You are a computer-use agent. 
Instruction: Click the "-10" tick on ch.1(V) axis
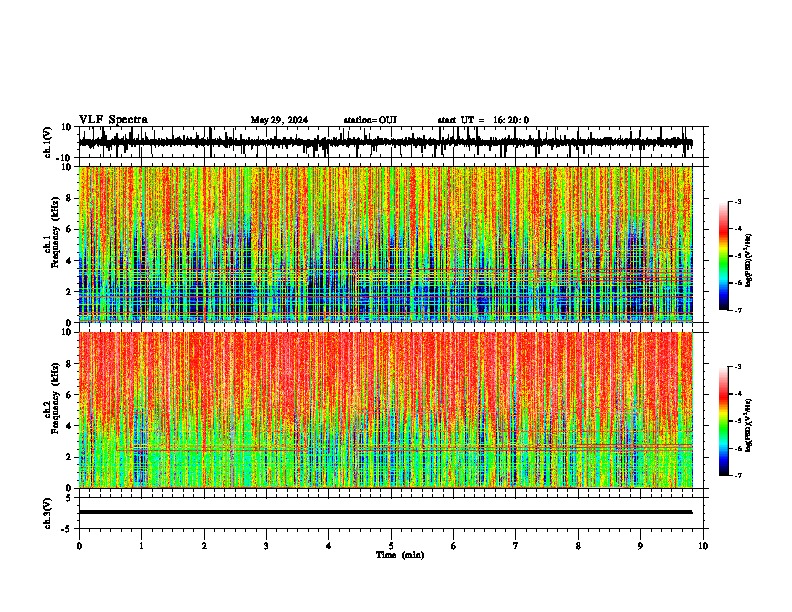65,158
